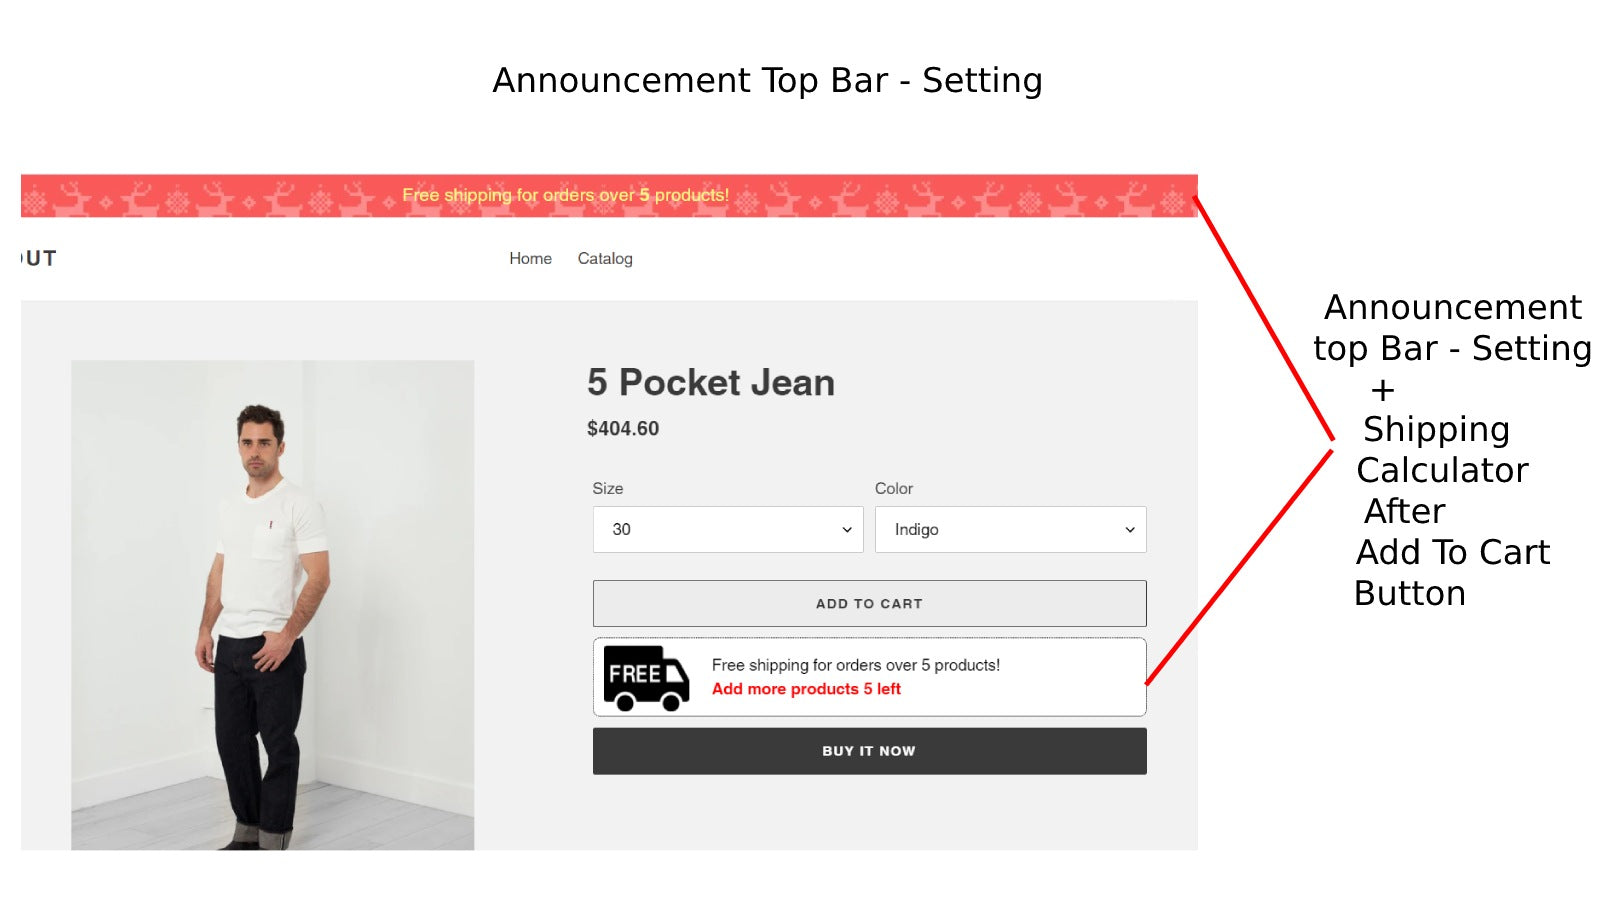Open the Home menu item

tap(531, 258)
